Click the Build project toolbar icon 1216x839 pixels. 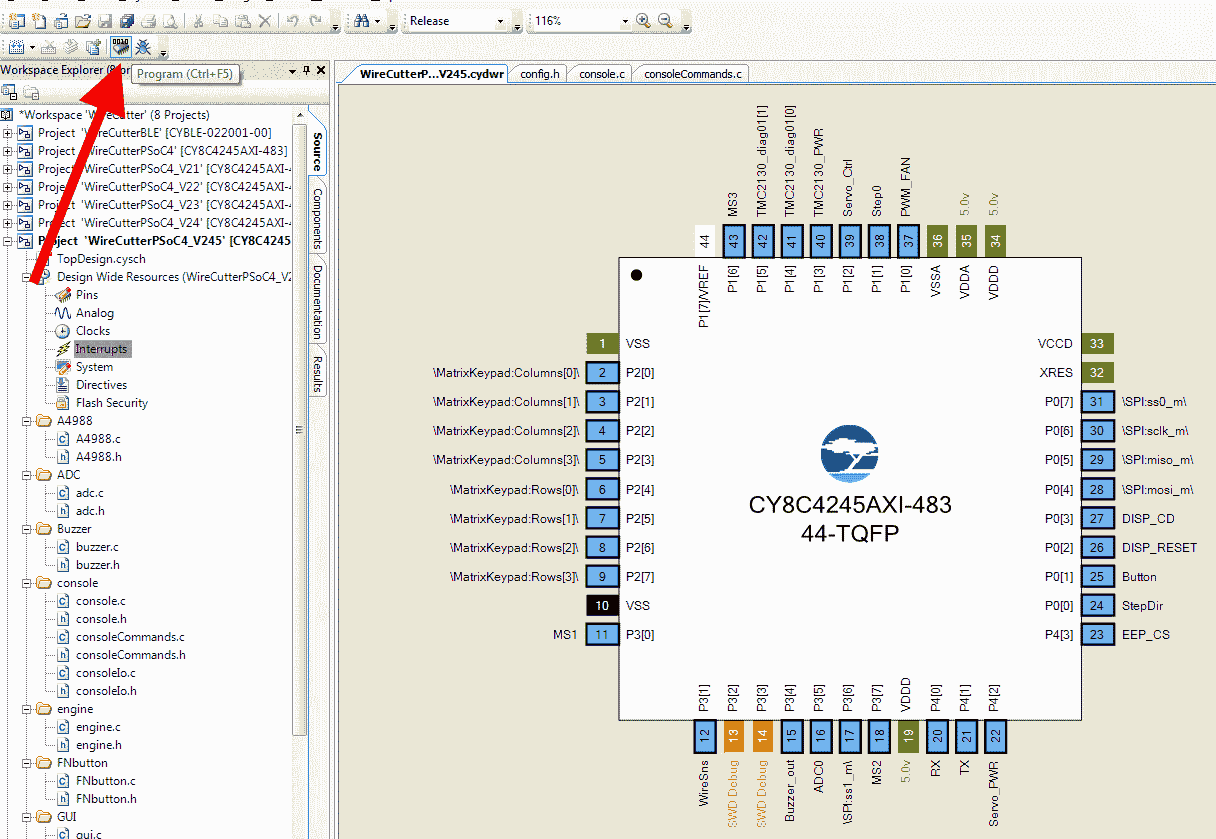[16, 46]
